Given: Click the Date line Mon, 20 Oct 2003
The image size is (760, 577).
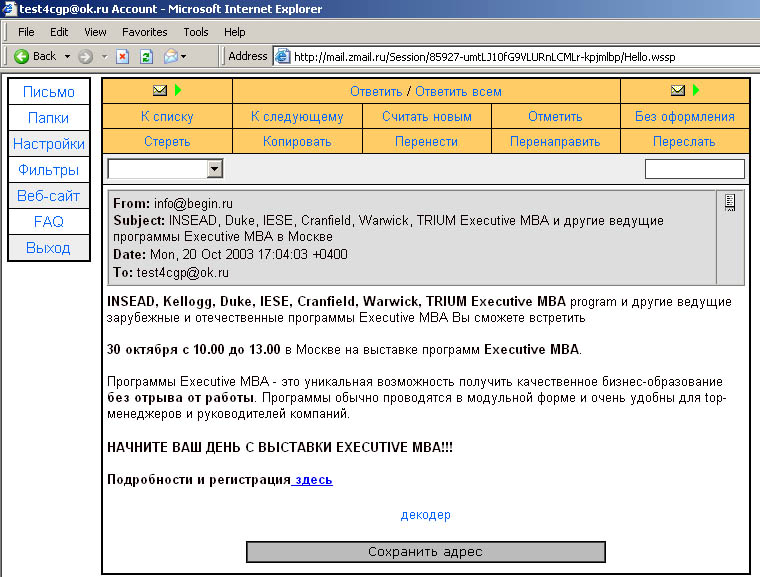Looking at the screenshot, I should point(230,255).
